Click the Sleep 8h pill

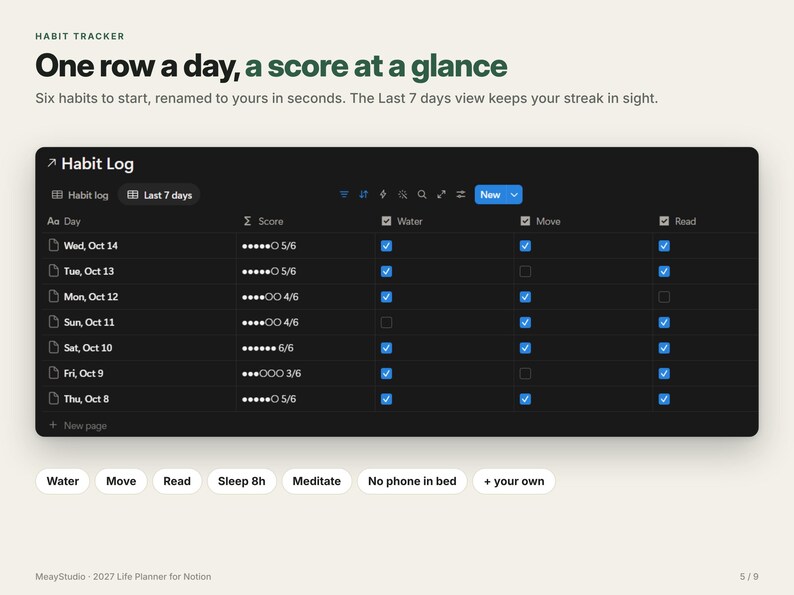pyautogui.click(x=242, y=481)
